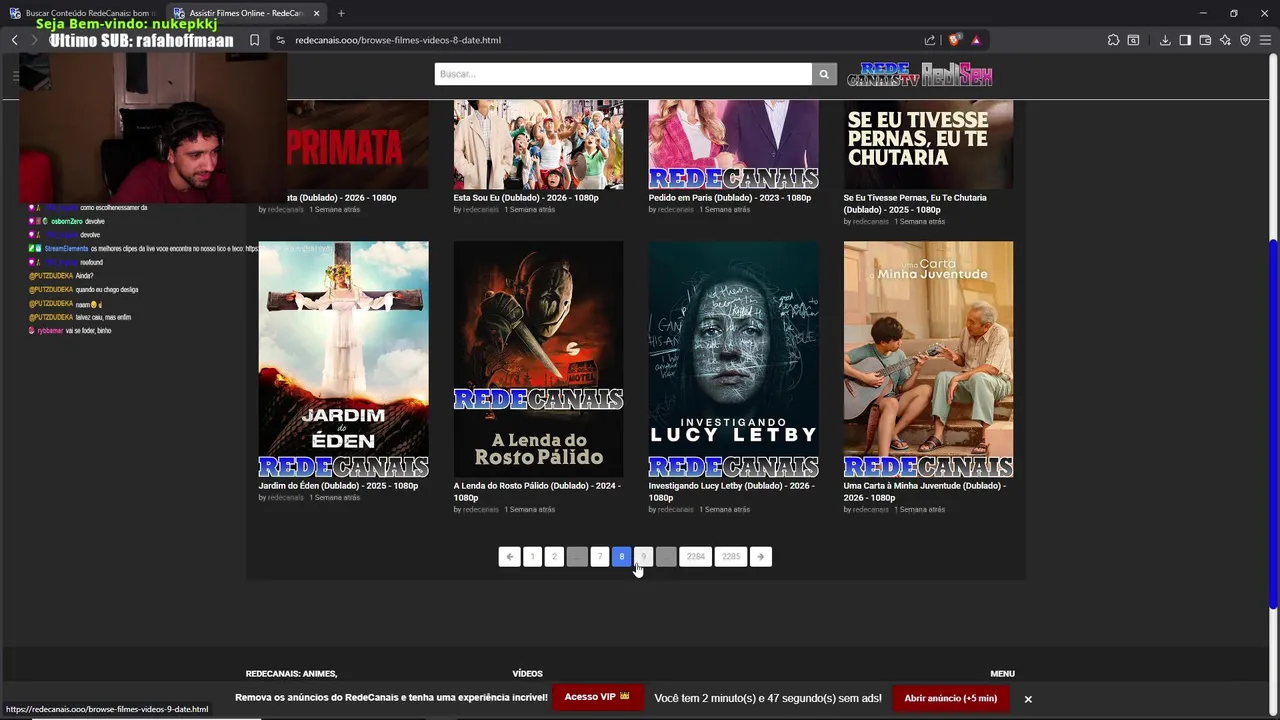Image resolution: width=1280 pixels, height=720 pixels.
Task: Open A Lenda do Rosto Pálido poster
Action: tap(538, 359)
